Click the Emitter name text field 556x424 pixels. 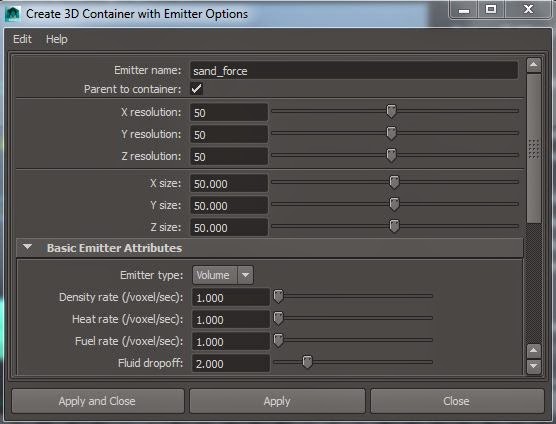(x=354, y=71)
